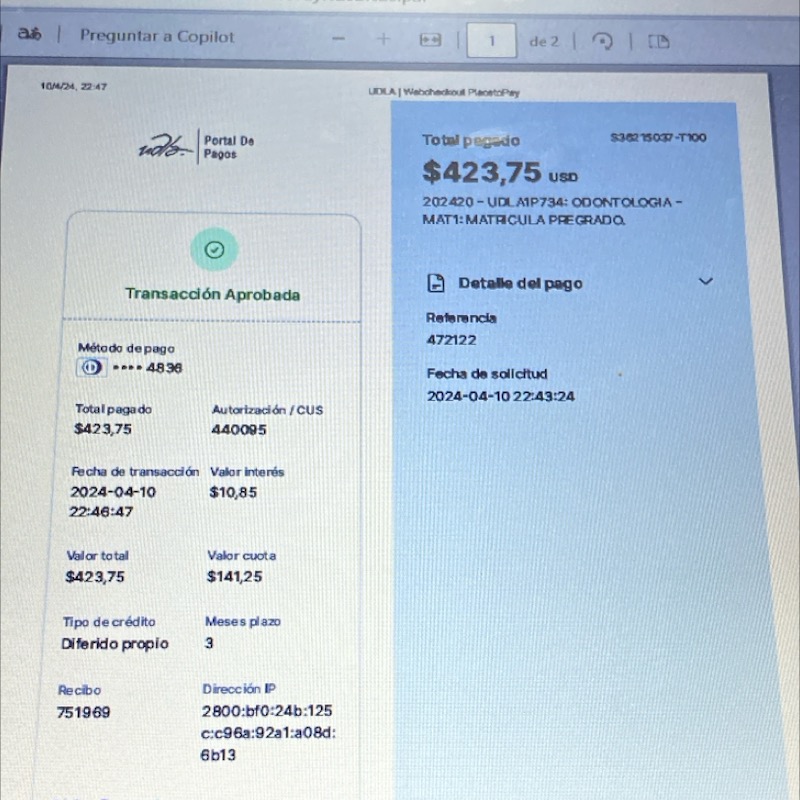The height and width of the screenshot is (800, 800).
Task: Click the fit to width icon
Action: [430, 40]
